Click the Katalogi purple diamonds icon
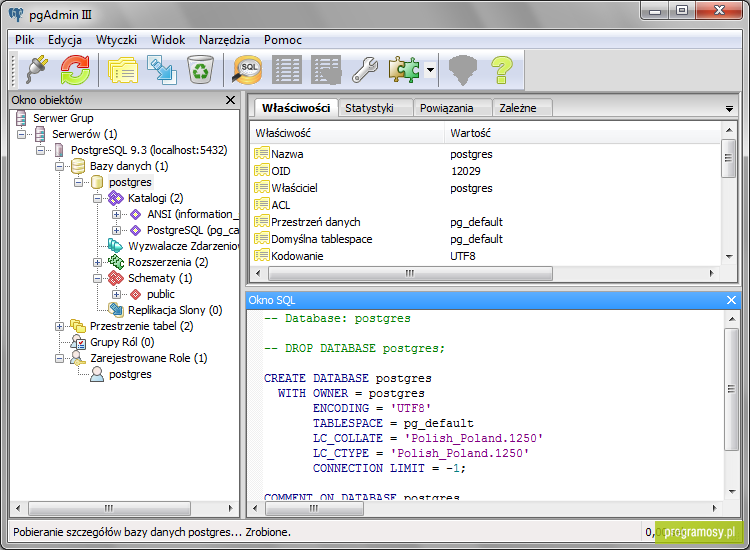Viewport: 750px width, 550px height. point(116,198)
